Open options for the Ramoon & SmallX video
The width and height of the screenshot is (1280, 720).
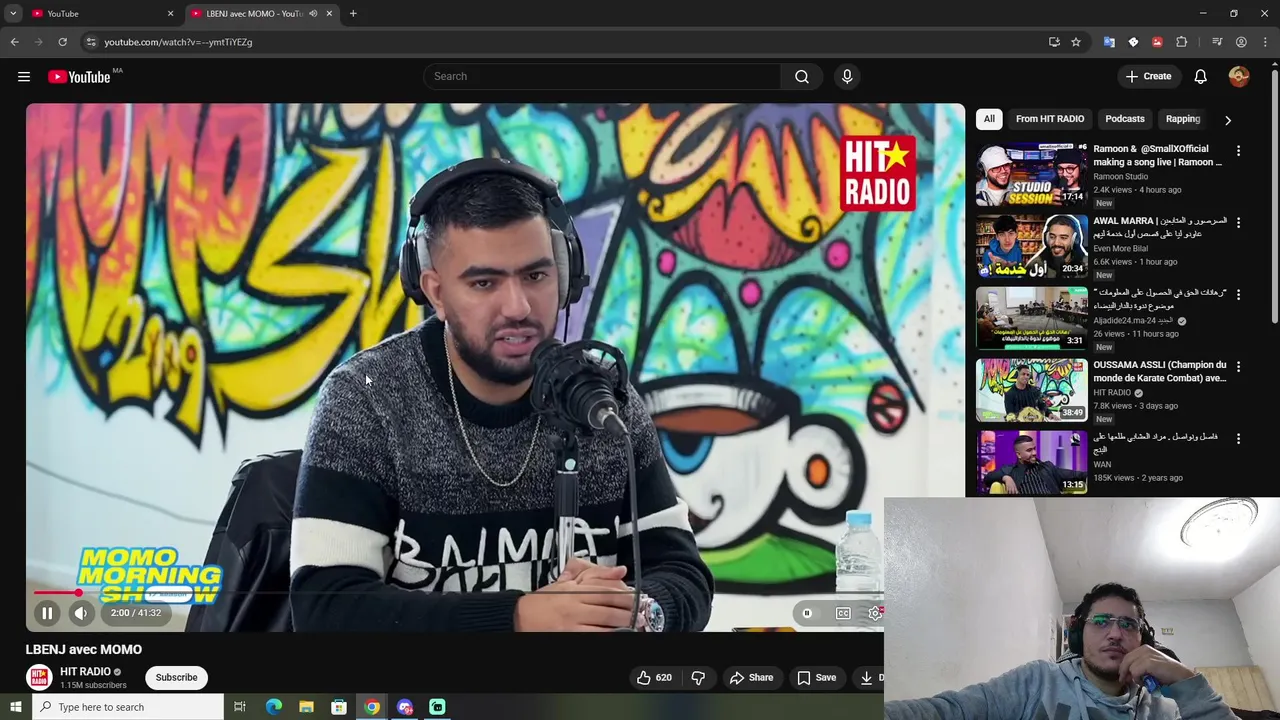pos(1238,151)
